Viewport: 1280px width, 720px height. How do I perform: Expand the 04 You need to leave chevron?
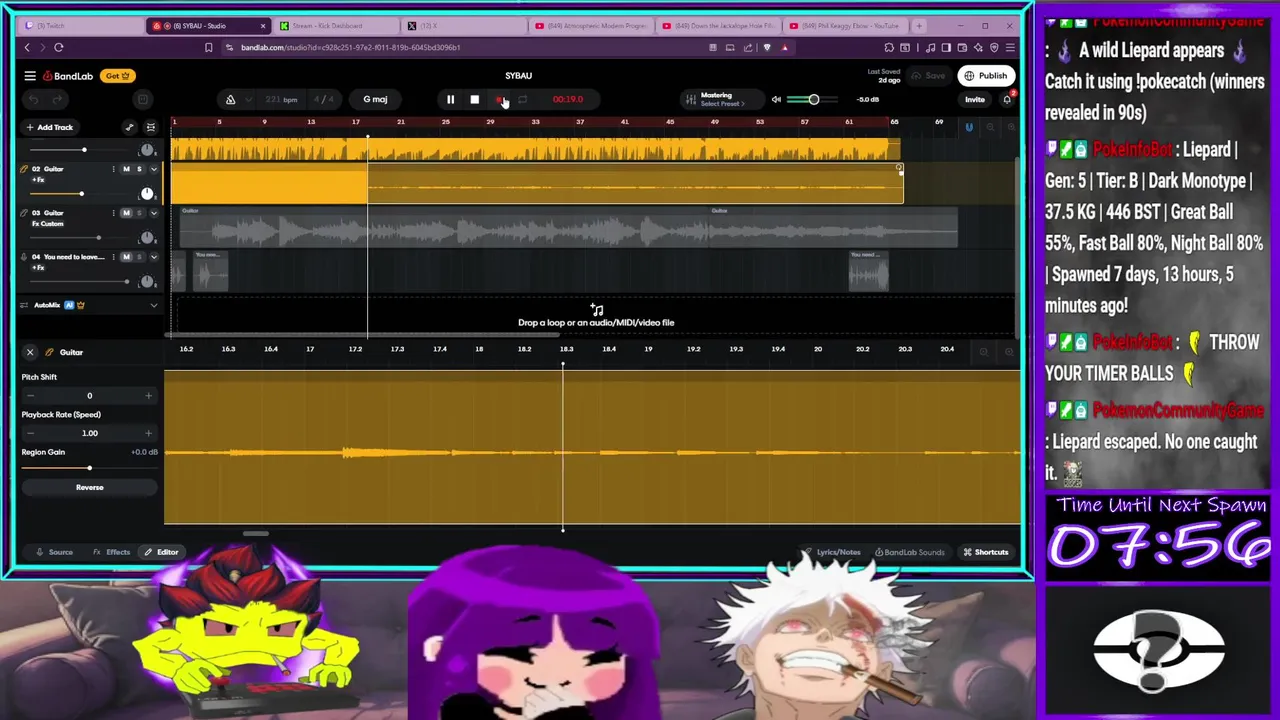tap(153, 257)
